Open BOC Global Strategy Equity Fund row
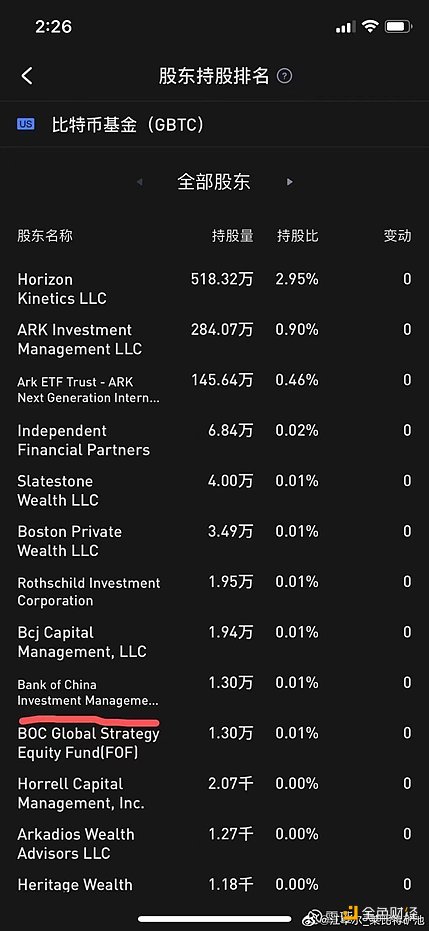429x931 pixels. [x=214, y=743]
